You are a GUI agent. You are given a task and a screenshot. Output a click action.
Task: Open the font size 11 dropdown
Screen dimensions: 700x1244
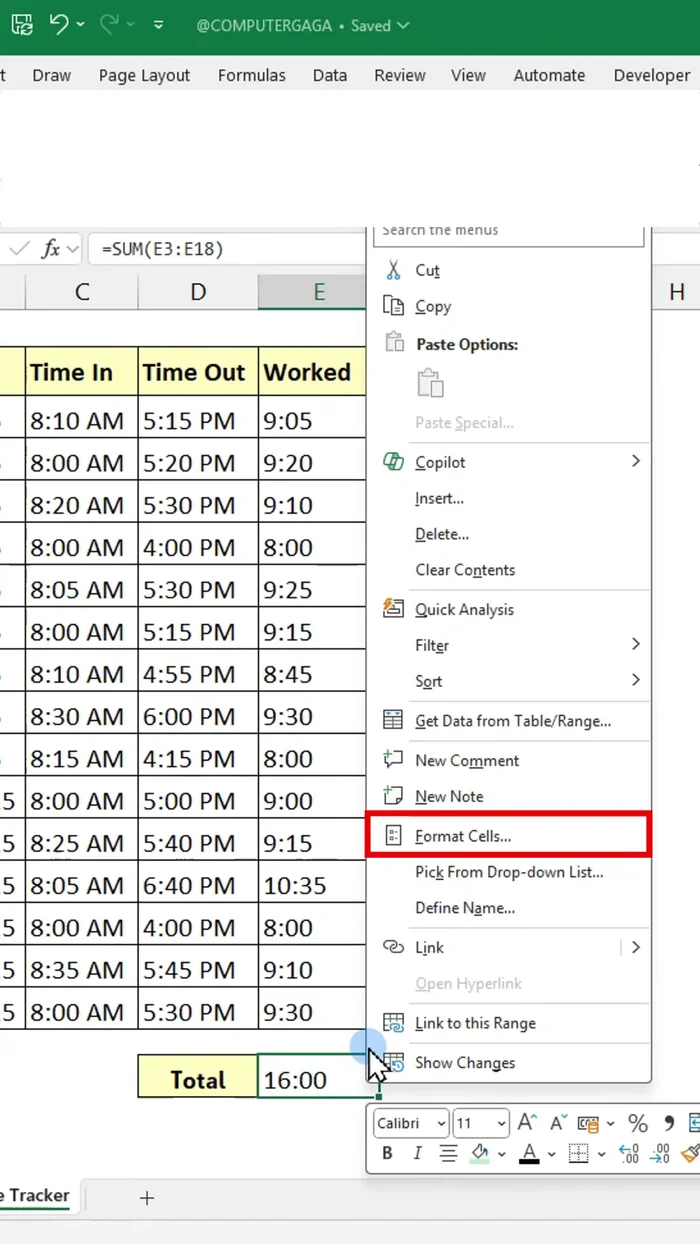pos(500,1124)
